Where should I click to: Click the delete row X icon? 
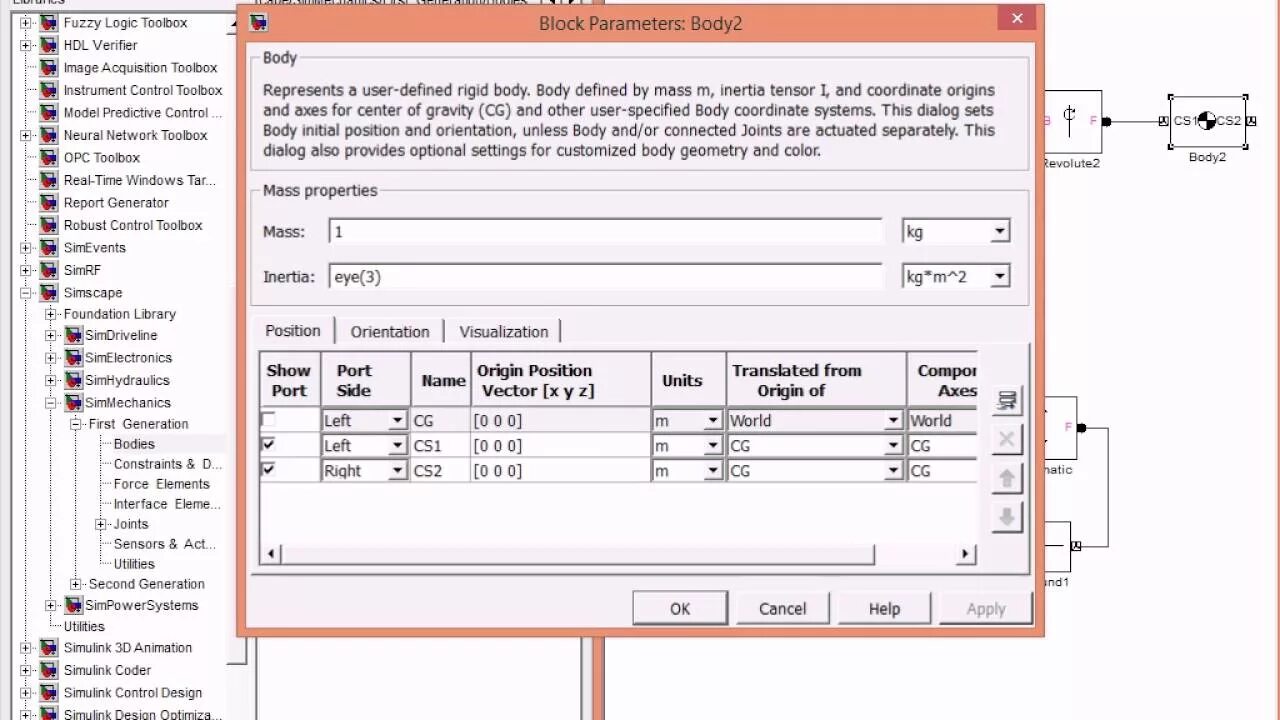pyautogui.click(x=1007, y=439)
